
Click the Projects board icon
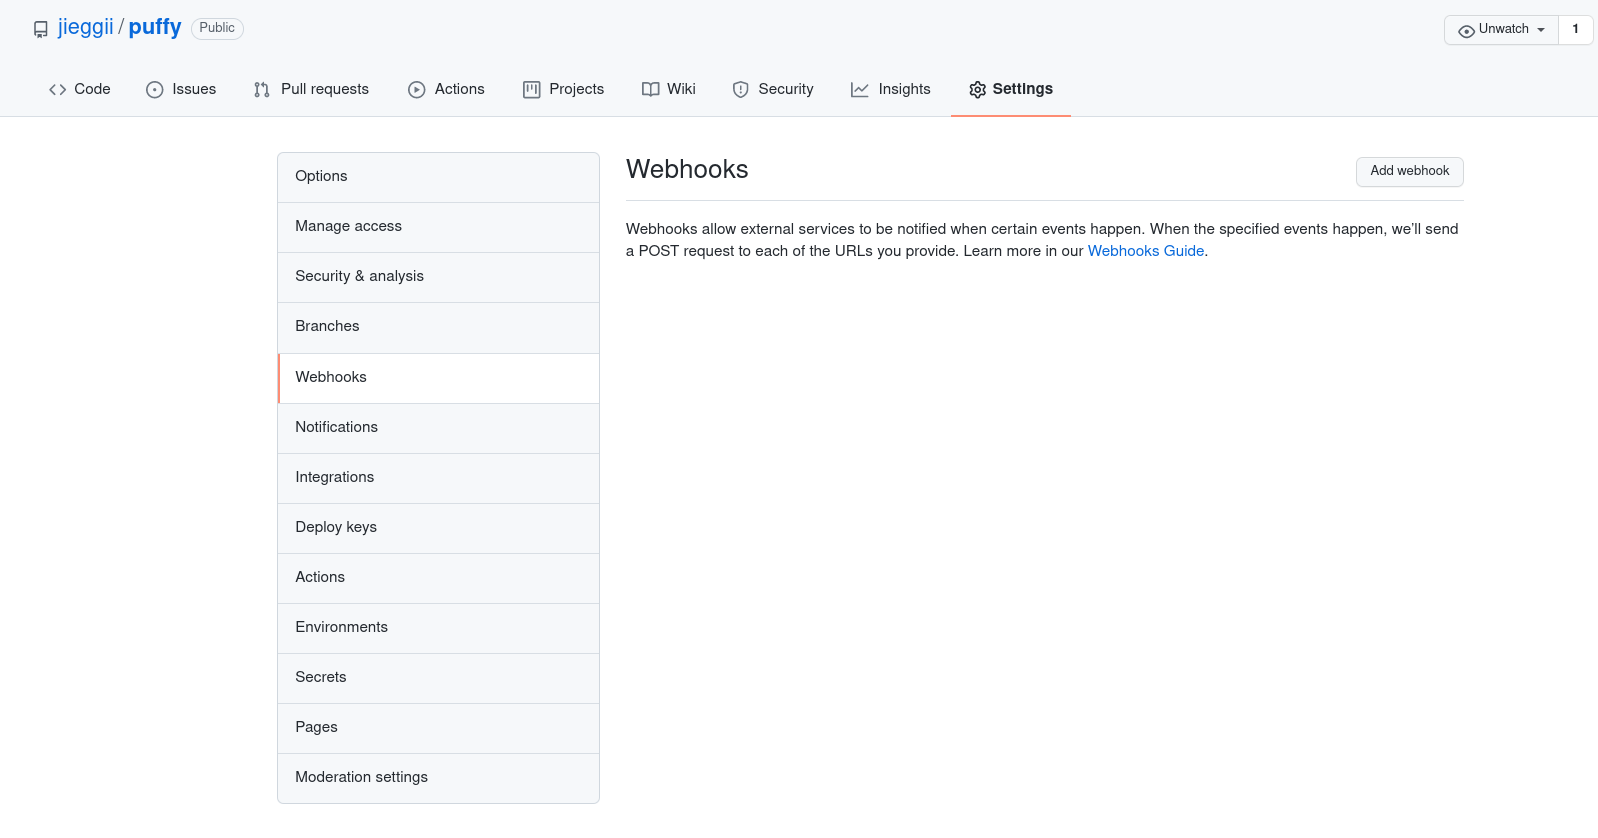[532, 90]
